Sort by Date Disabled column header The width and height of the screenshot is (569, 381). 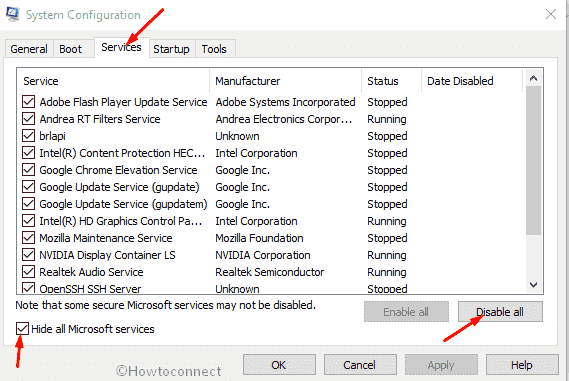(472, 81)
